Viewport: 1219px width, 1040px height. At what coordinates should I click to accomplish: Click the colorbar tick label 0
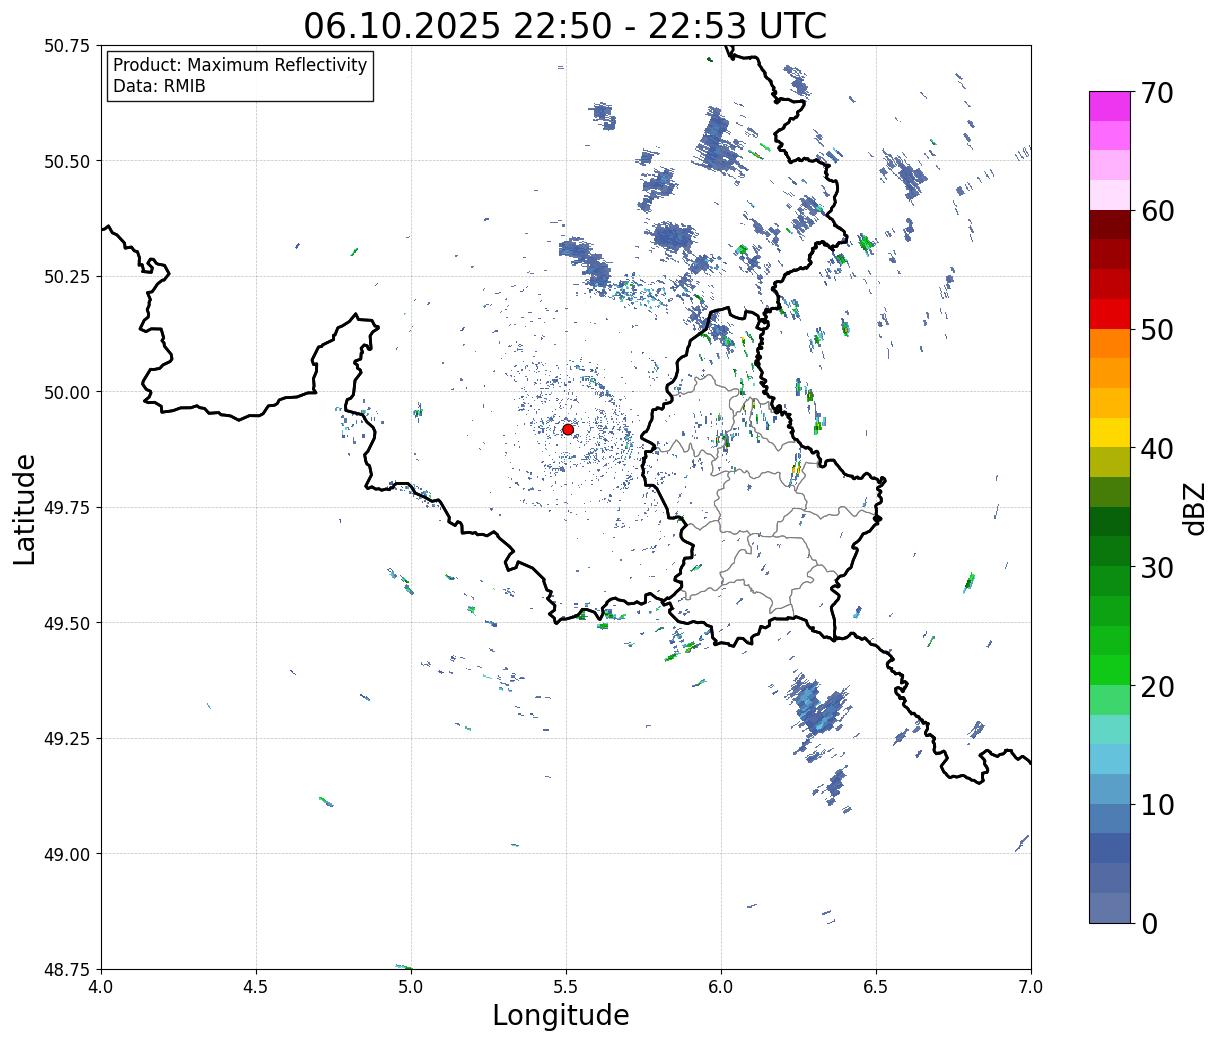click(1148, 924)
